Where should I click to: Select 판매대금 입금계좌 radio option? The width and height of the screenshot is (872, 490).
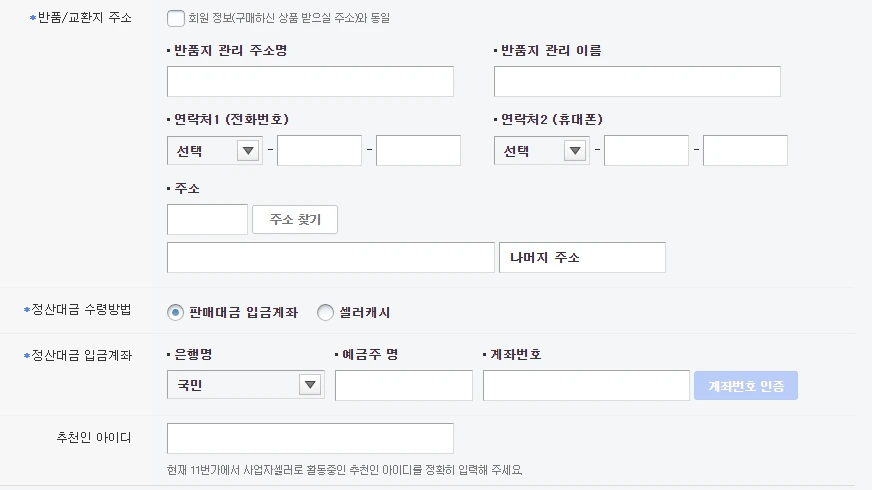pos(176,313)
